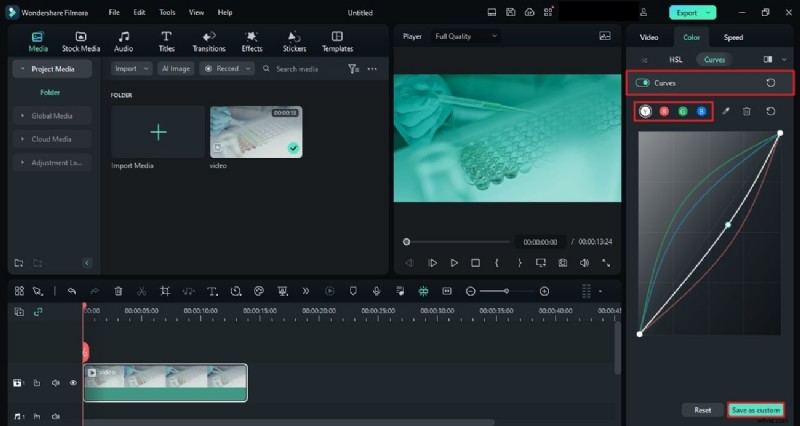The width and height of the screenshot is (800, 426).
Task: Expand the Adjustment Layer section
Action: coord(52,163)
